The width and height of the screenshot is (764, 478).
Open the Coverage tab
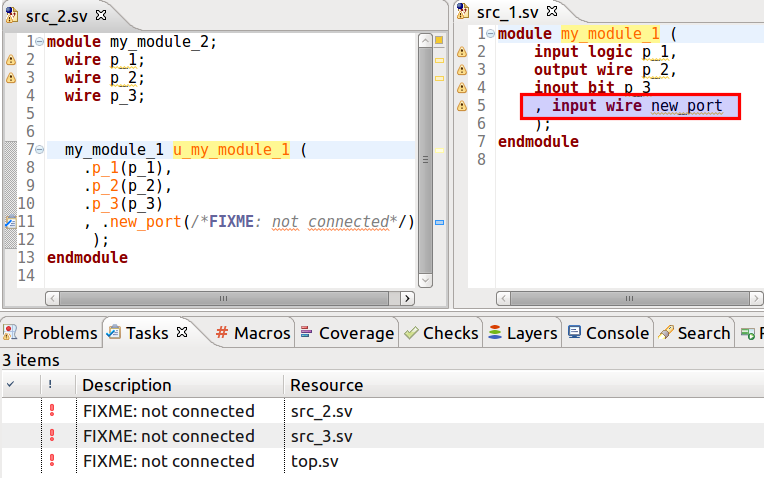347,333
